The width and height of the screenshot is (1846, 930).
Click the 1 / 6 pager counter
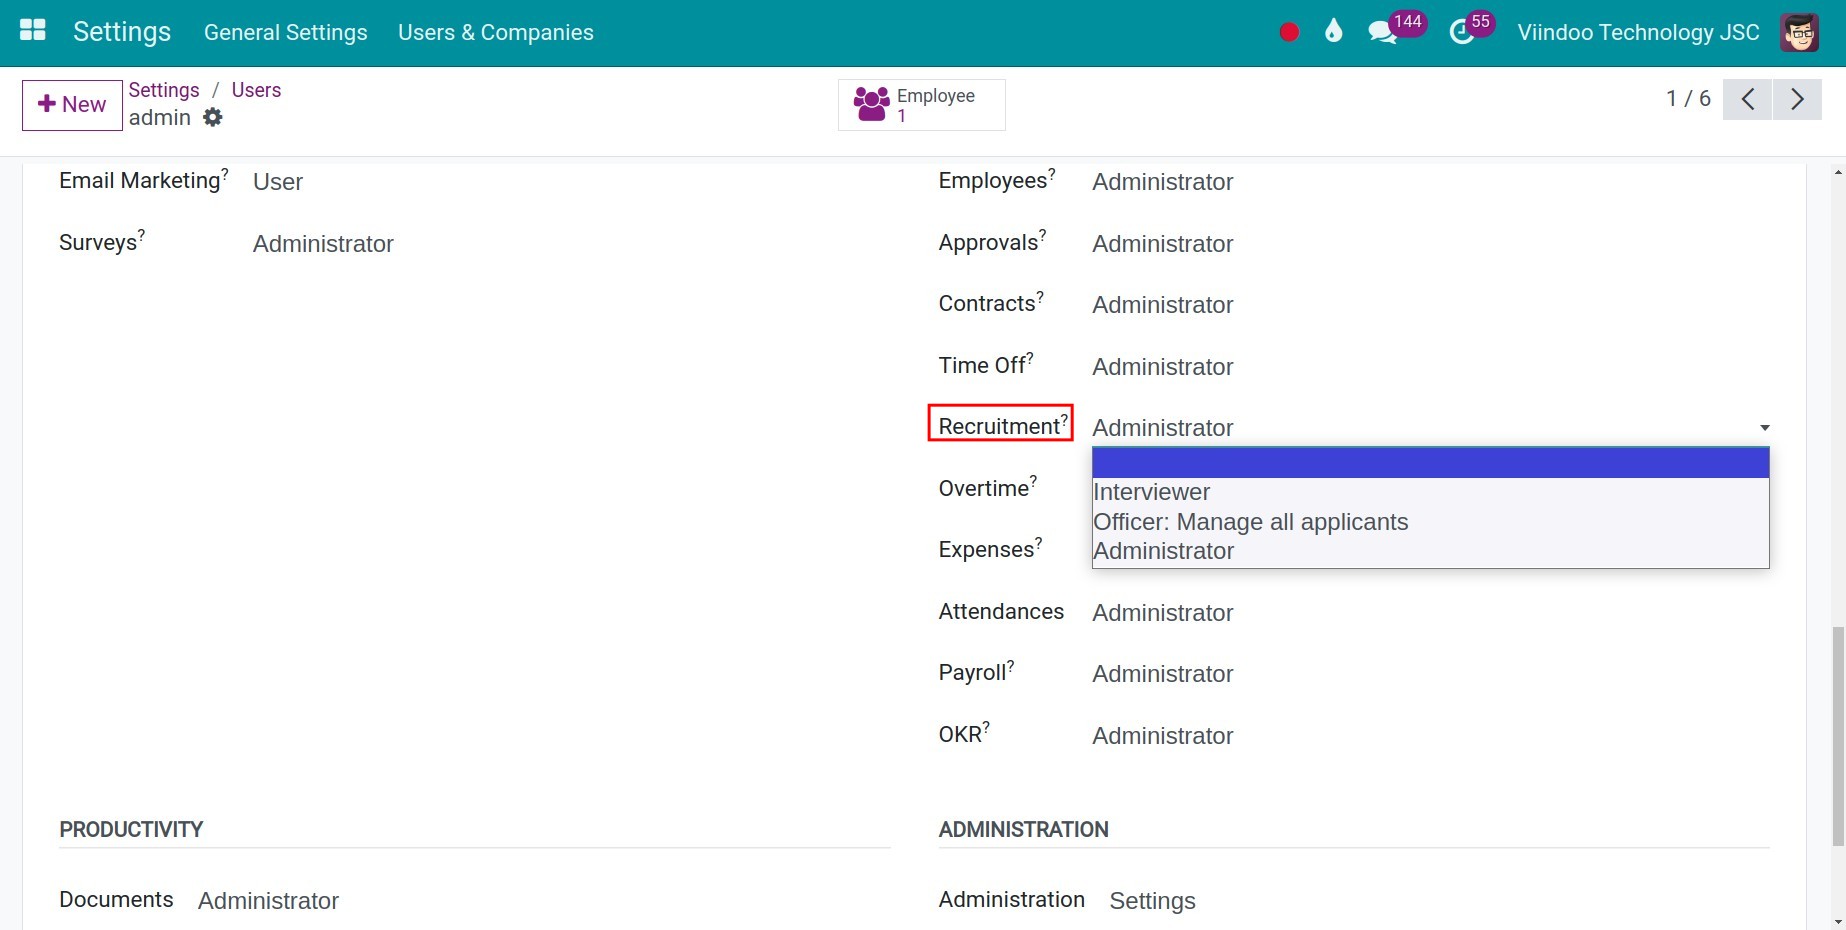(1688, 99)
